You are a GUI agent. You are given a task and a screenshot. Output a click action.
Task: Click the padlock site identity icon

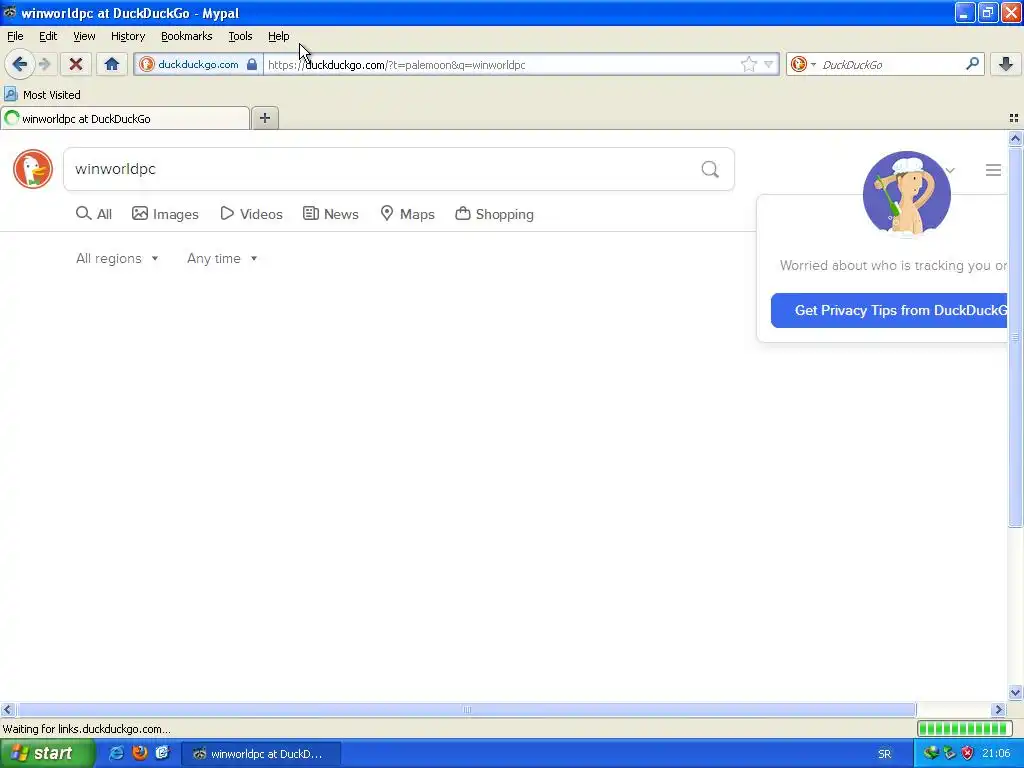pyautogui.click(x=251, y=64)
